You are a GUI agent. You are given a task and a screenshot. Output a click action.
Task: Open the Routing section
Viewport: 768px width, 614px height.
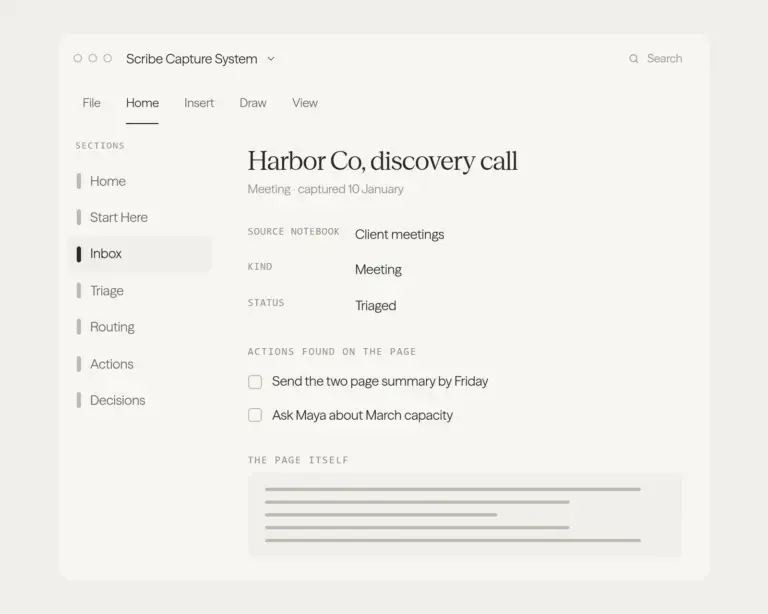coord(140,327)
